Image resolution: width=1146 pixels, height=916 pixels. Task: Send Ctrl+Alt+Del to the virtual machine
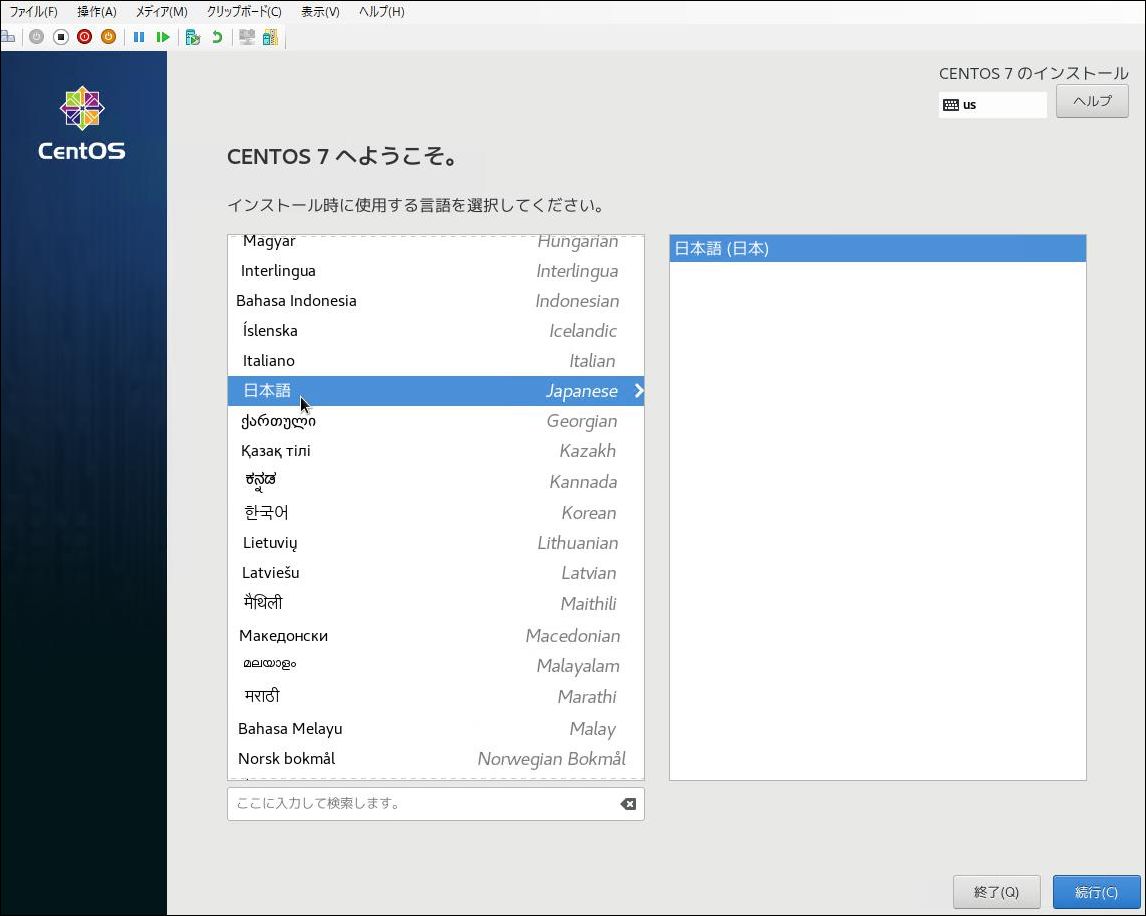(10, 36)
